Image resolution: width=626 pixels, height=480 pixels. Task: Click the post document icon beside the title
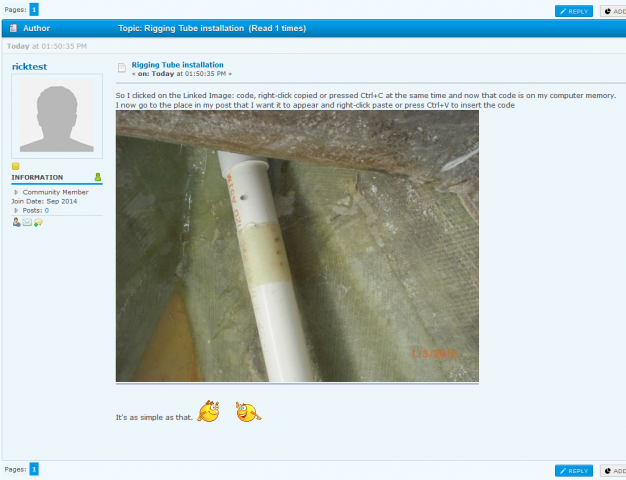[x=122, y=68]
